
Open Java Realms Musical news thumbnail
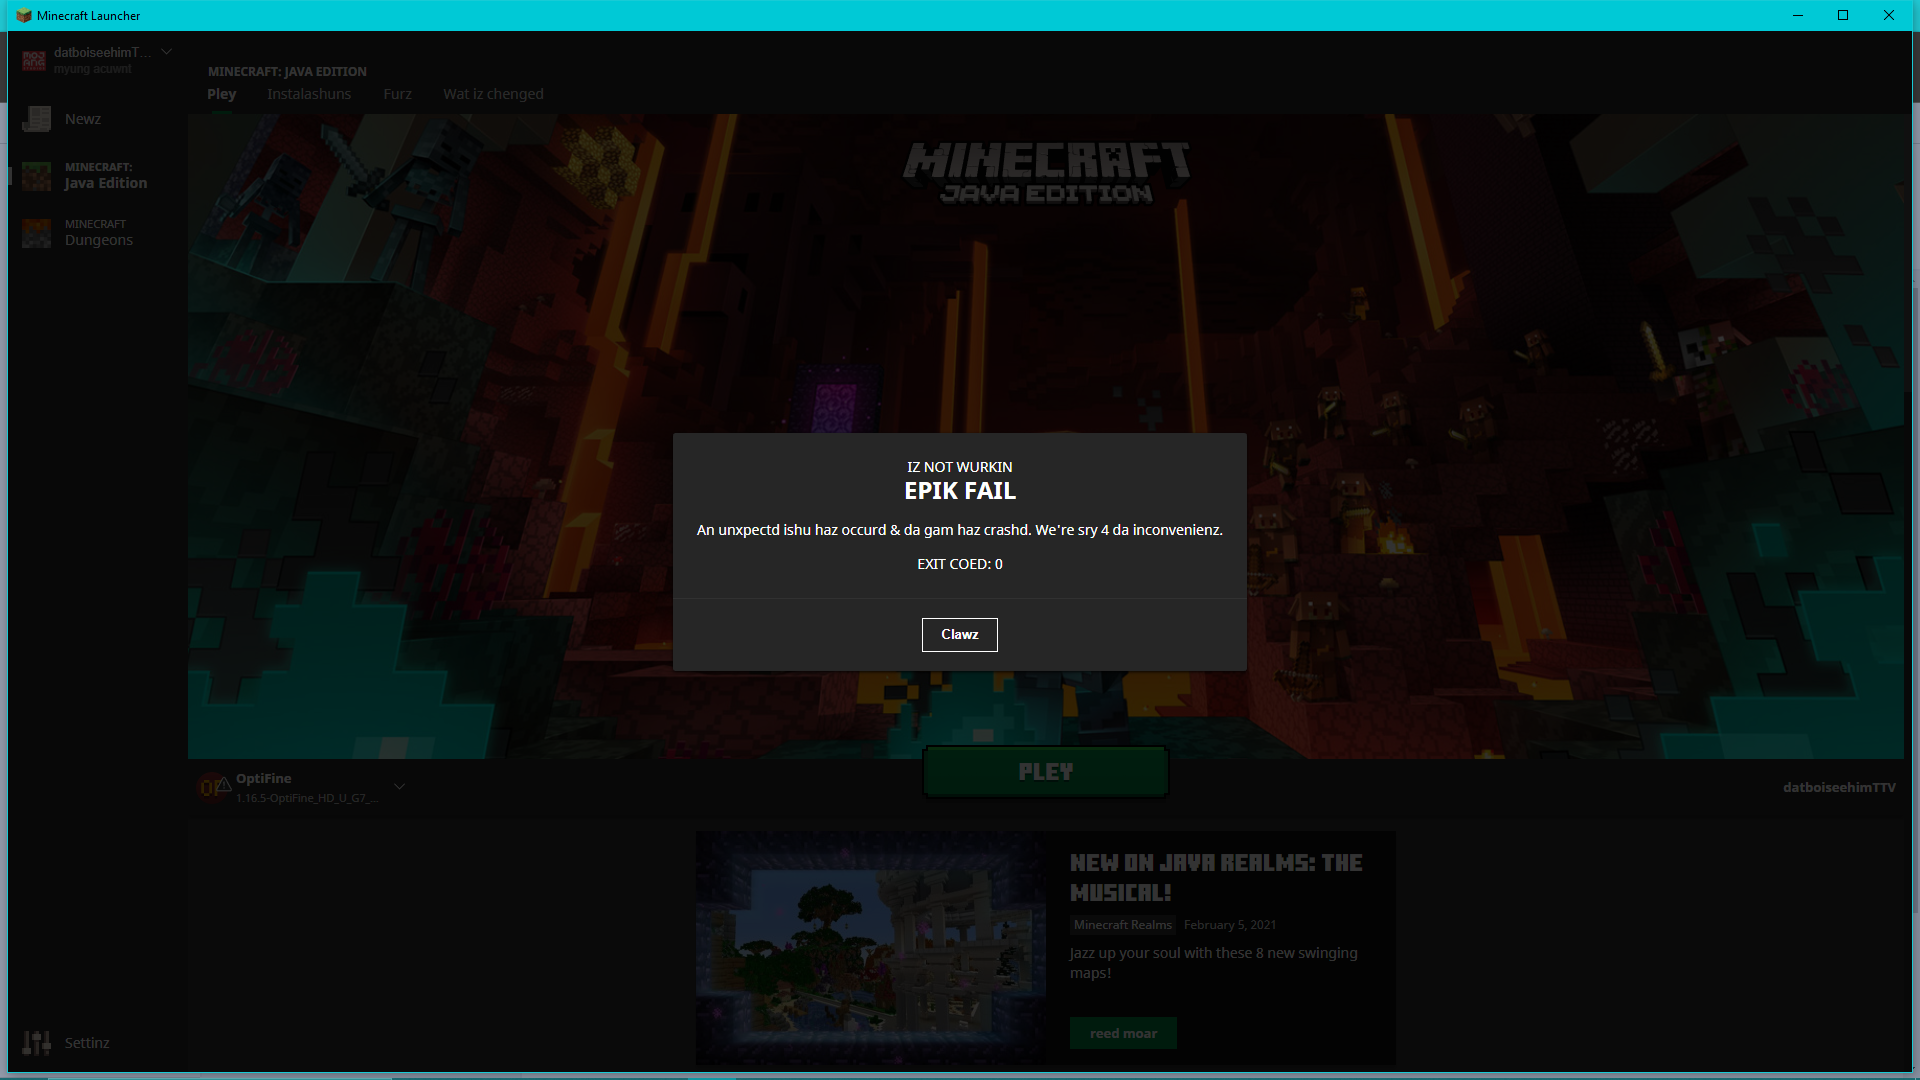coord(871,947)
